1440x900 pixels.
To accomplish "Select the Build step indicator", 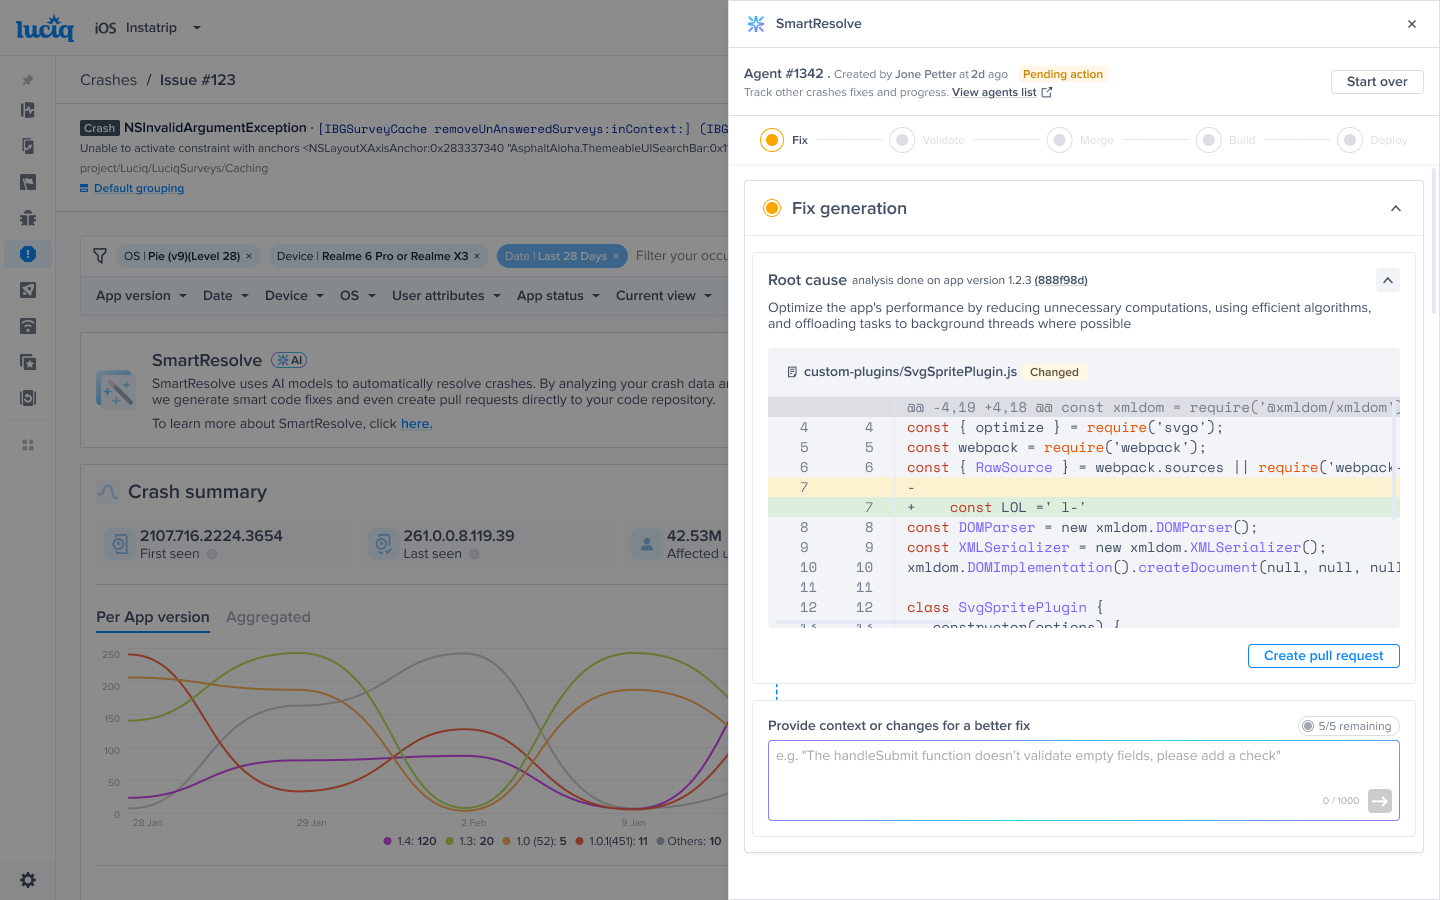I will (1209, 140).
